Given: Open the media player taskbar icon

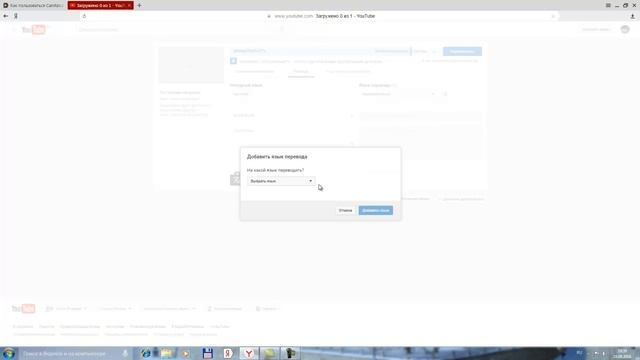Looking at the screenshot, I should 185,353.
